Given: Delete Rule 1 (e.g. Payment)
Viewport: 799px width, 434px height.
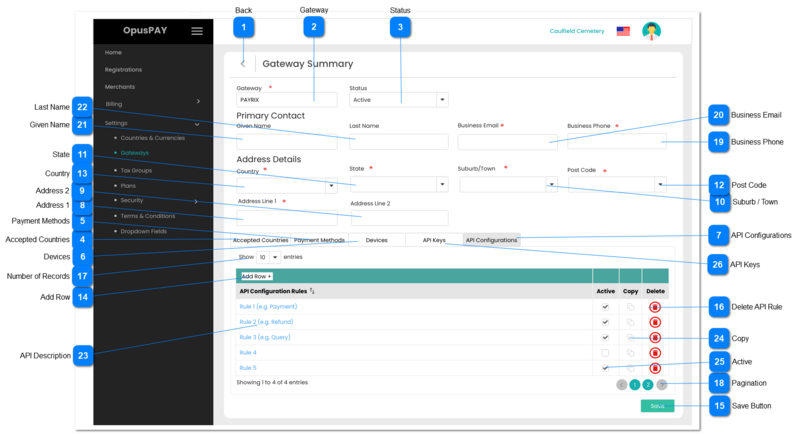Looking at the screenshot, I should pyautogui.click(x=655, y=307).
